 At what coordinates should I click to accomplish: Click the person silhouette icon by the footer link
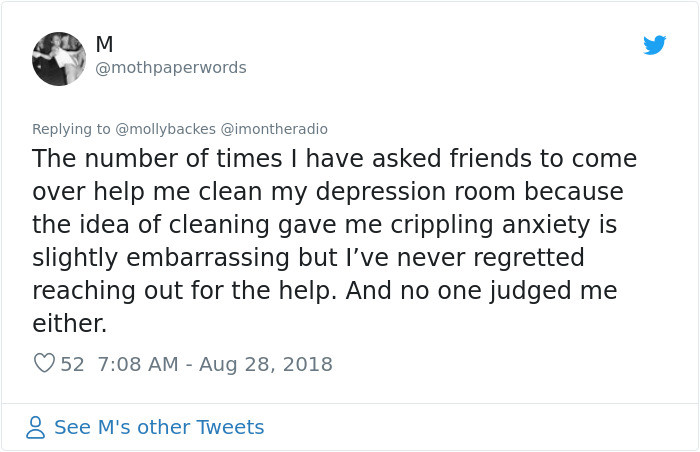click(35, 427)
